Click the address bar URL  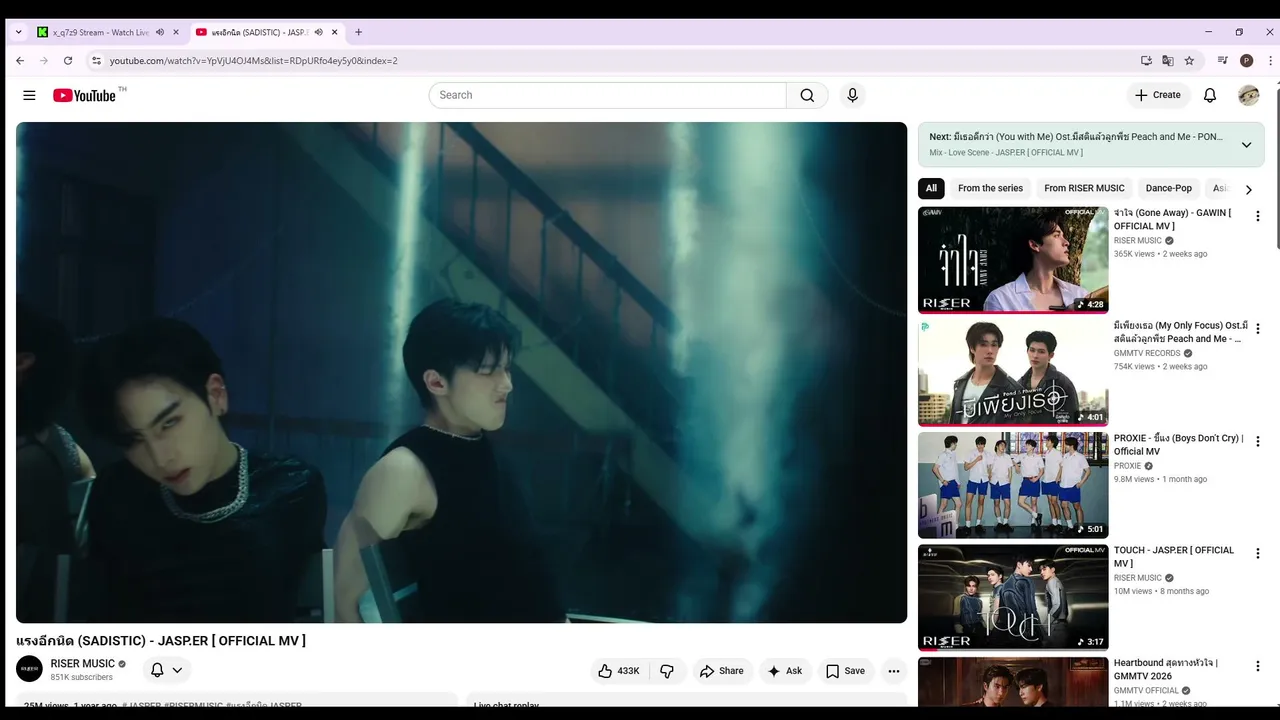coord(254,61)
